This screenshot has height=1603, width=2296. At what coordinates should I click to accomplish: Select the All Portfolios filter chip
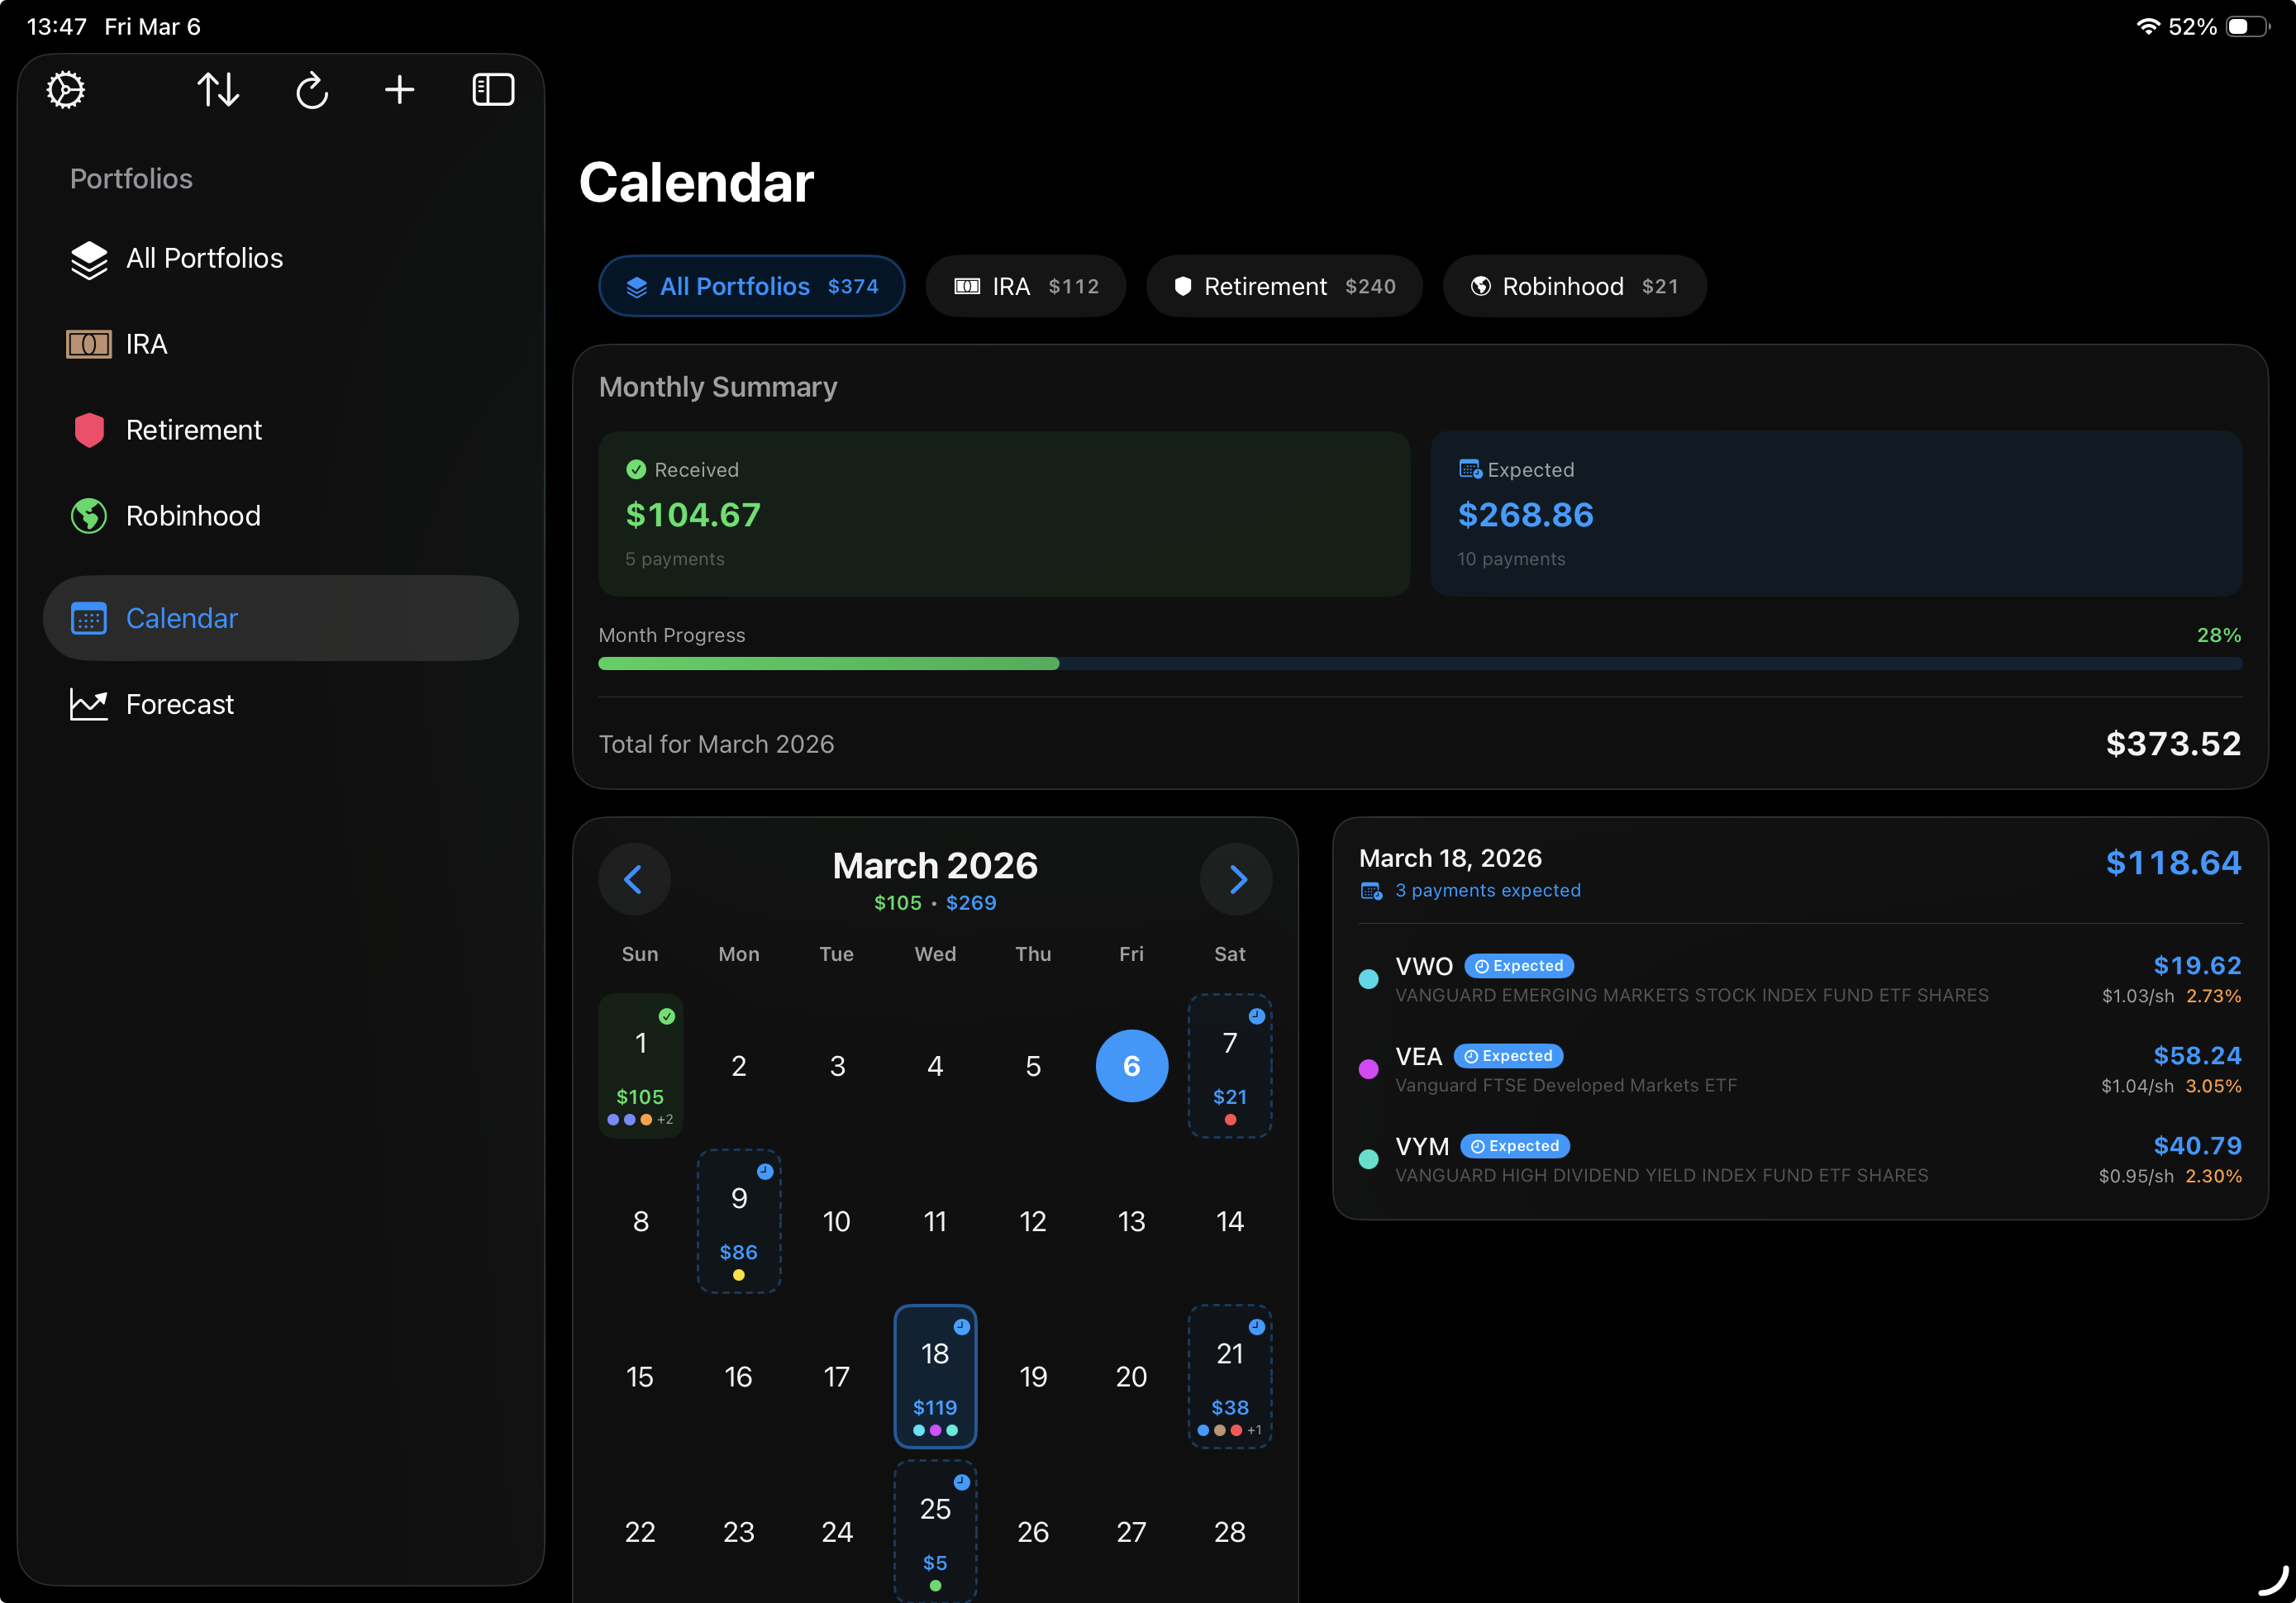[751, 286]
